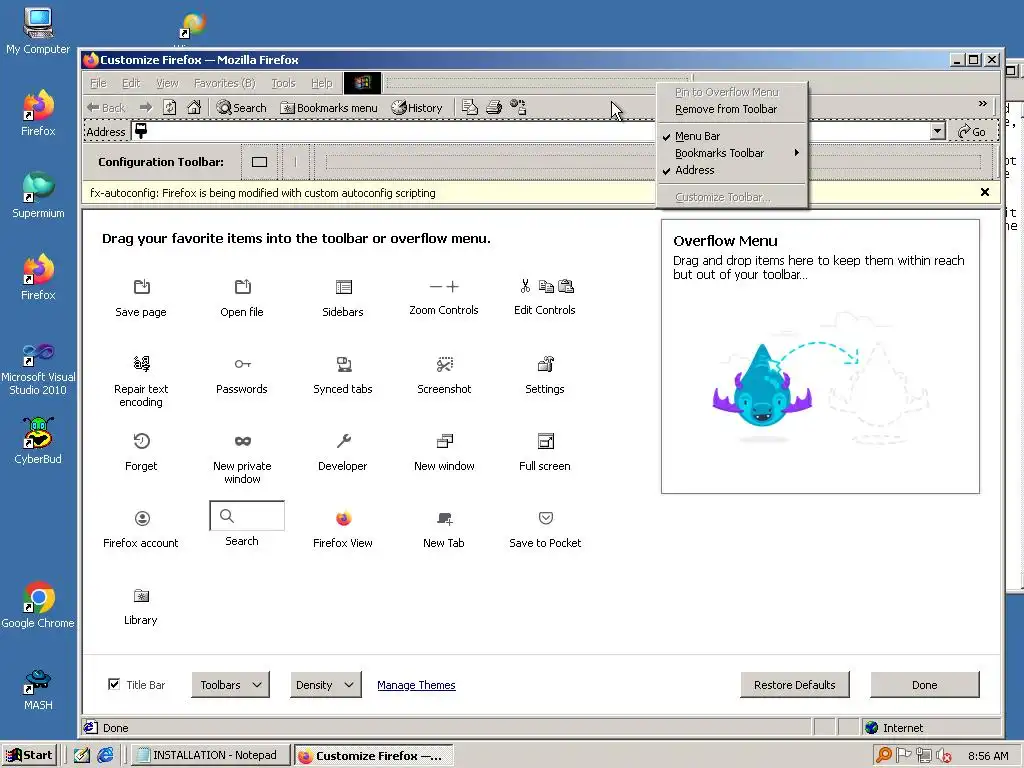
Task: Click the Go button next to address bar
Action: point(972,131)
